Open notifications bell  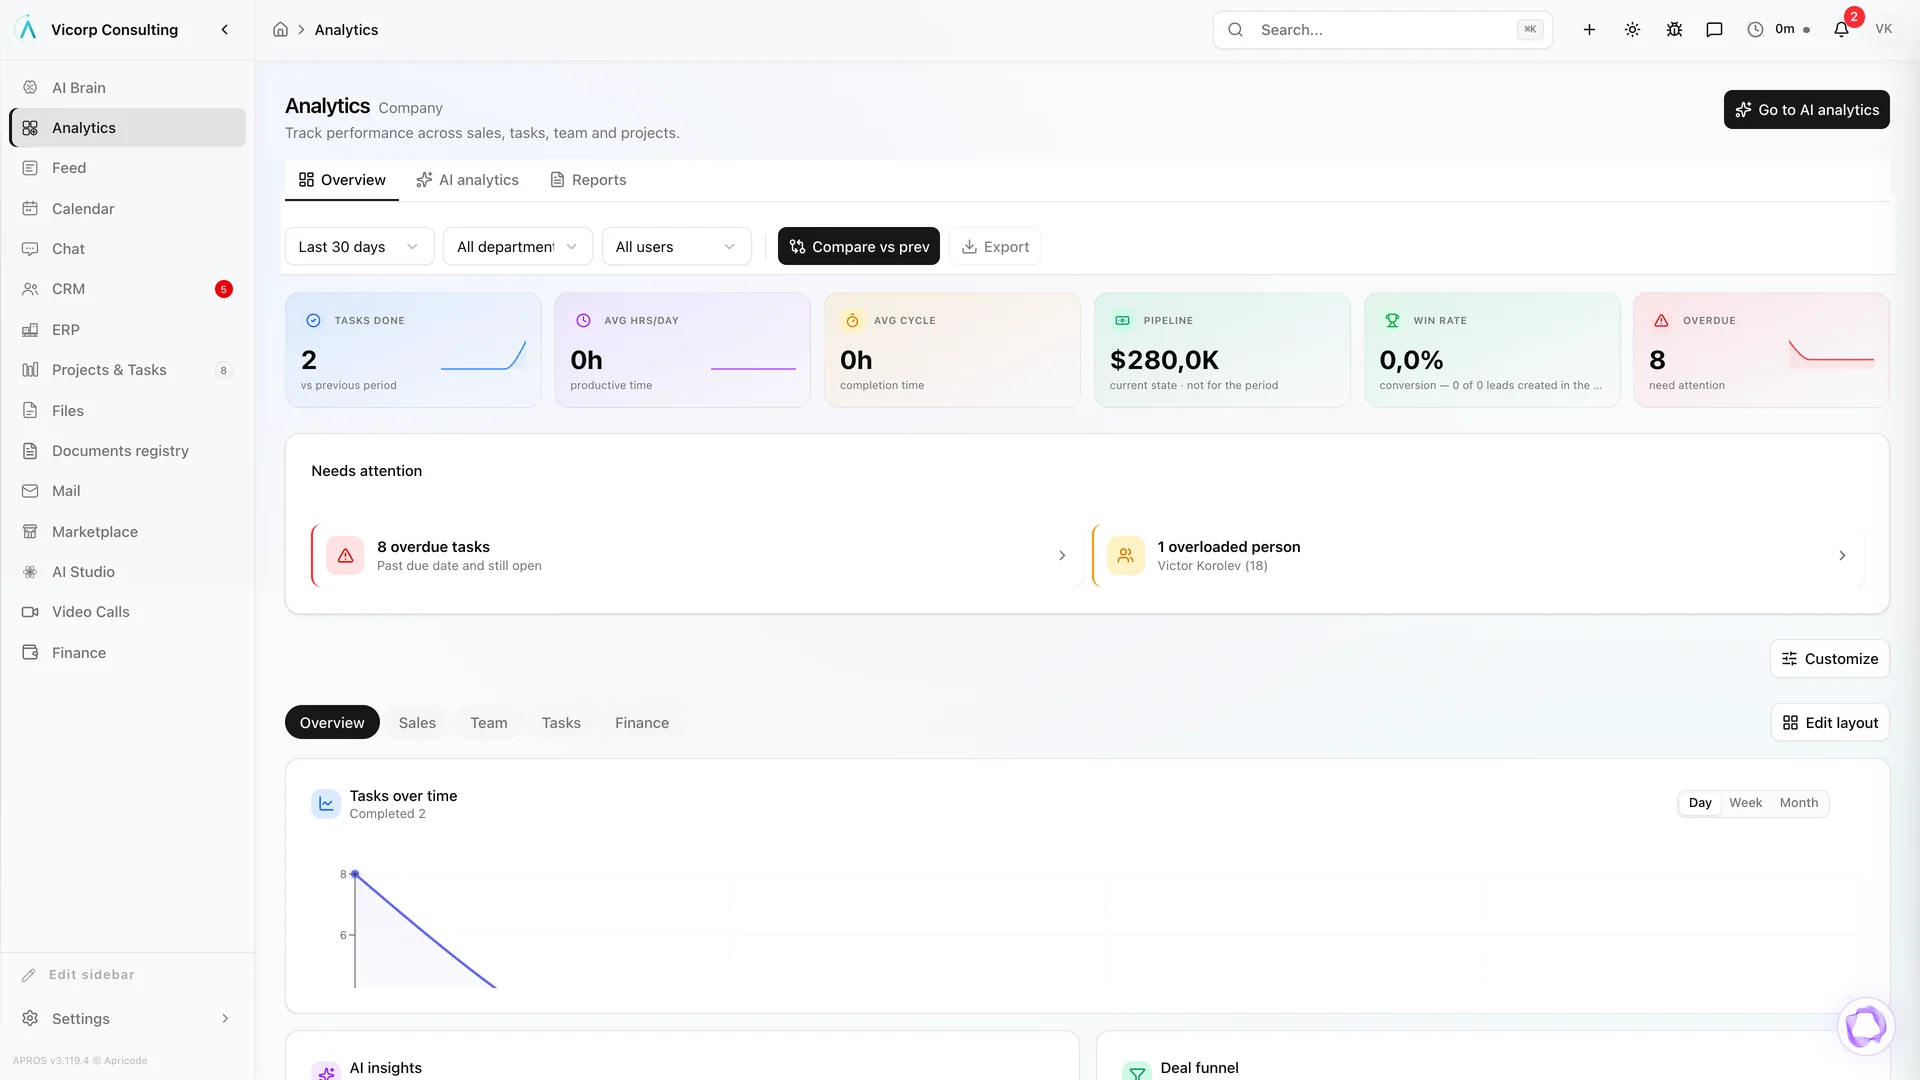click(1841, 30)
